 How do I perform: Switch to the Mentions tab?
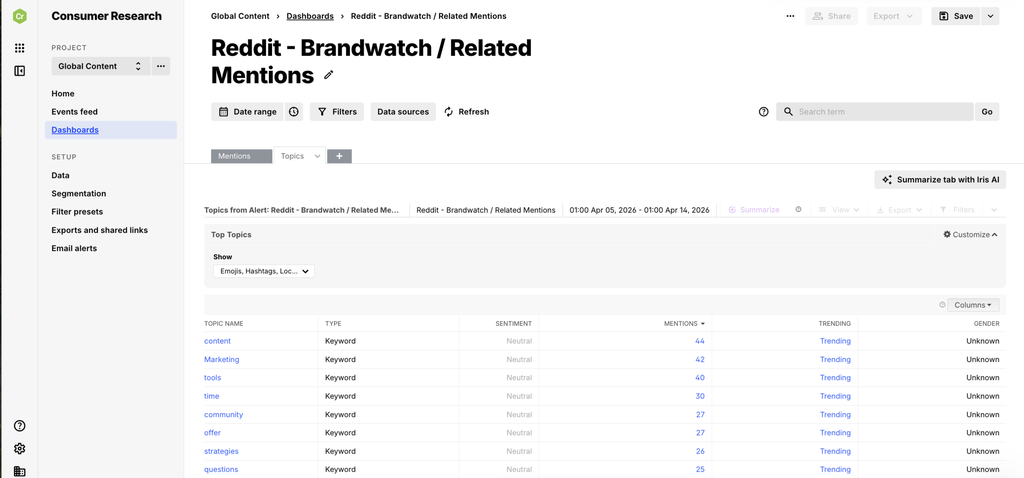pos(241,156)
